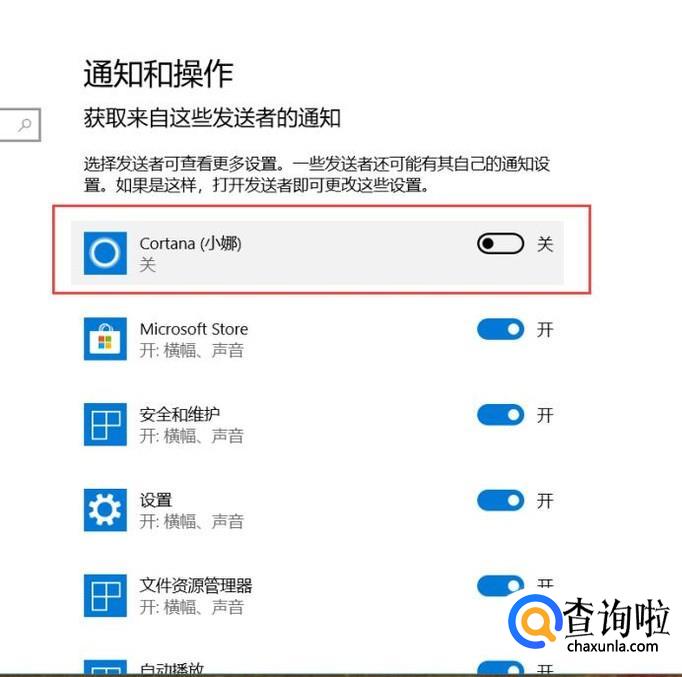682x677 pixels.
Task: Click the 文件资源管理器 app icon
Action: pos(105,596)
